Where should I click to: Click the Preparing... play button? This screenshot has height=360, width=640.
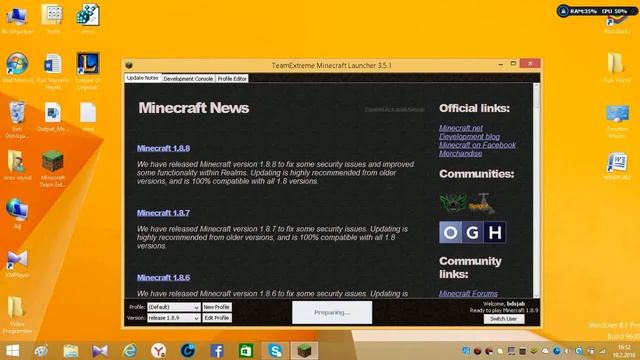pos(332,313)
